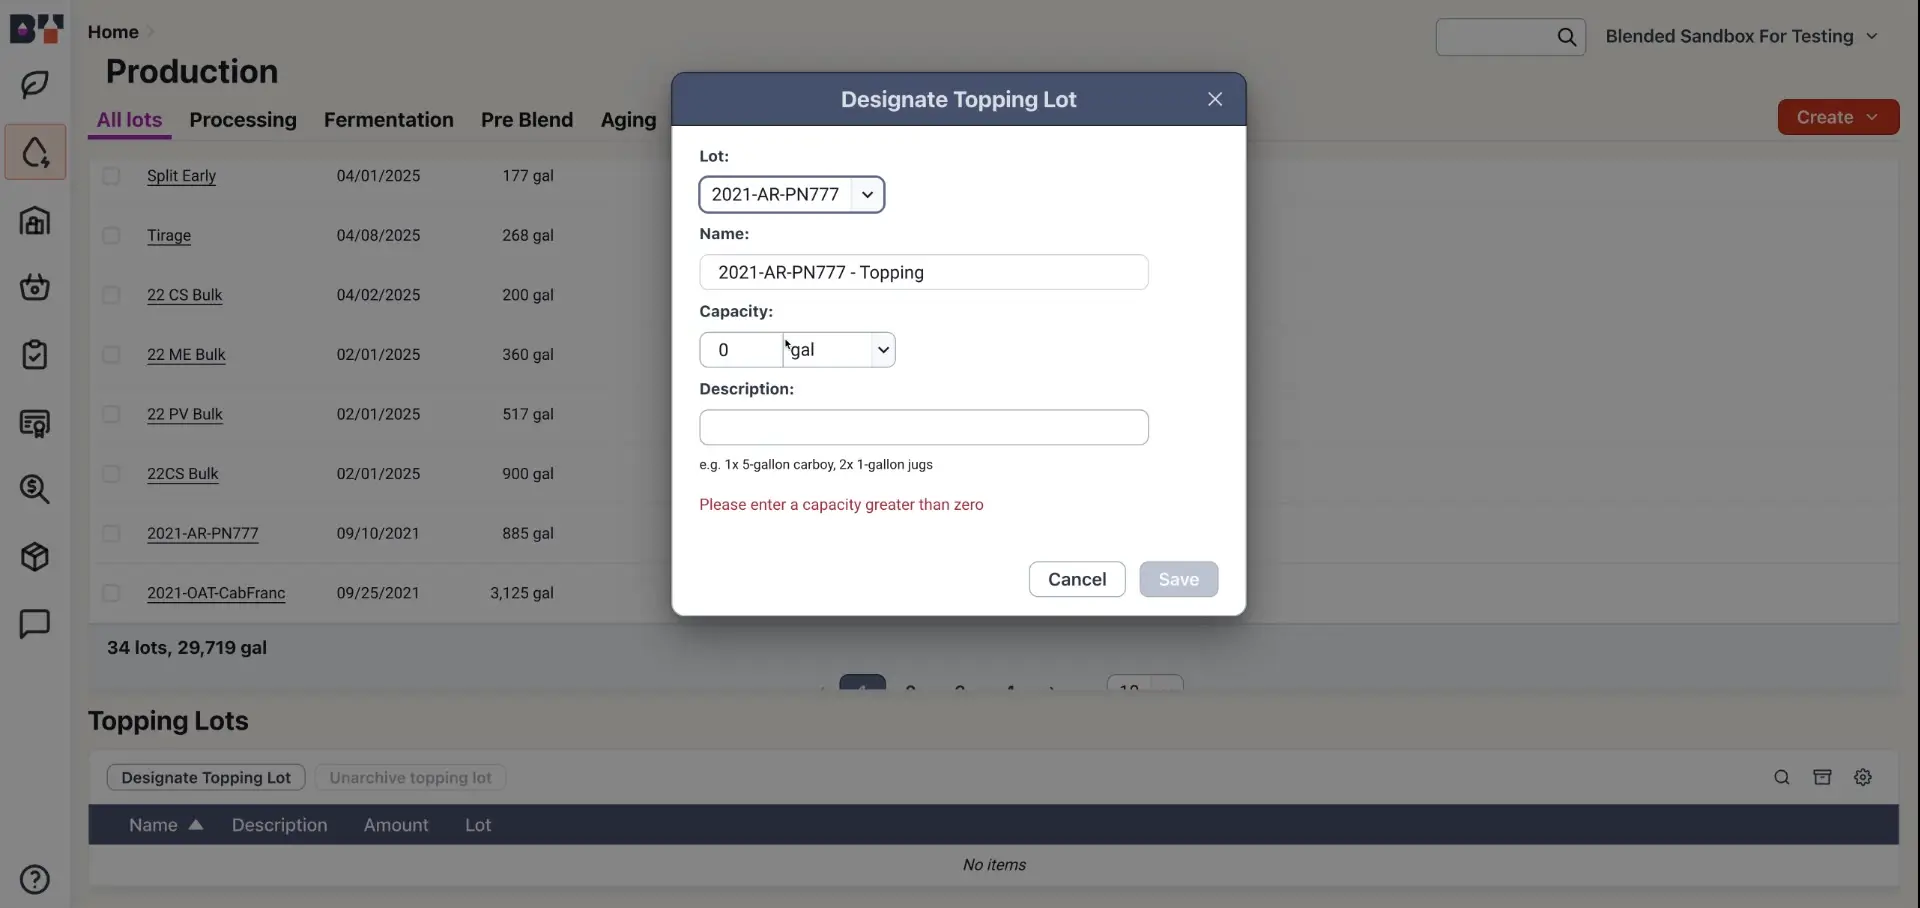Image resolution: width=1920 pixels, height=908 pixels.
Task: Click Home in the breadcrumb
Action: point(113,32)
